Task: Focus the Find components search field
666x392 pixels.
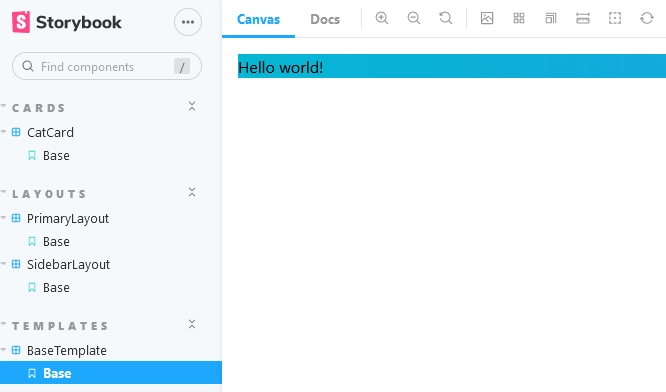Action: (107, 66)
